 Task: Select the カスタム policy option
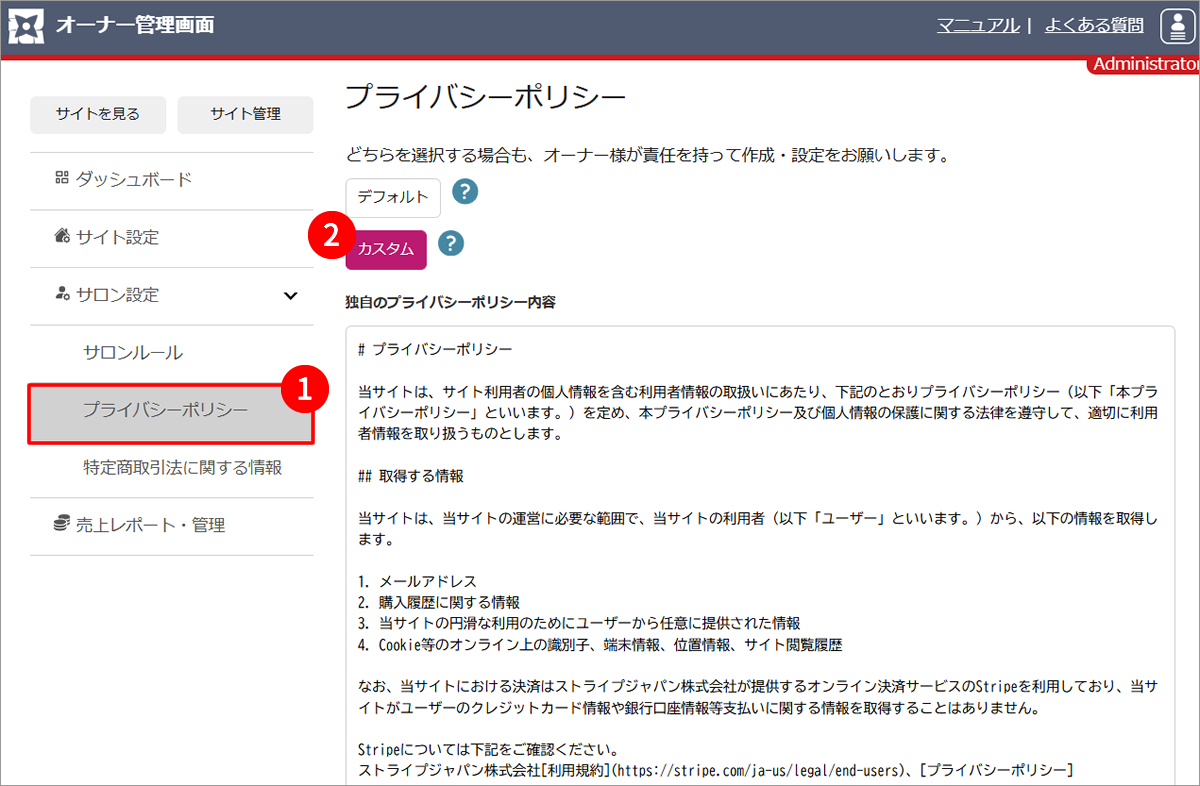(x=386, y=250)
